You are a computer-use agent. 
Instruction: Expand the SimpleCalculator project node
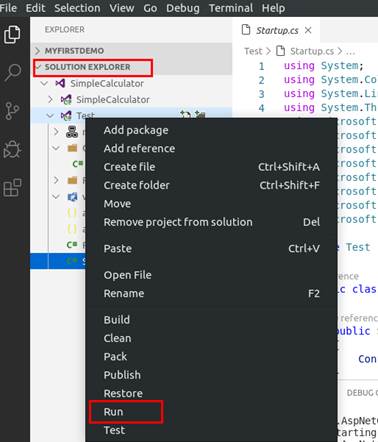pos(50,99)
